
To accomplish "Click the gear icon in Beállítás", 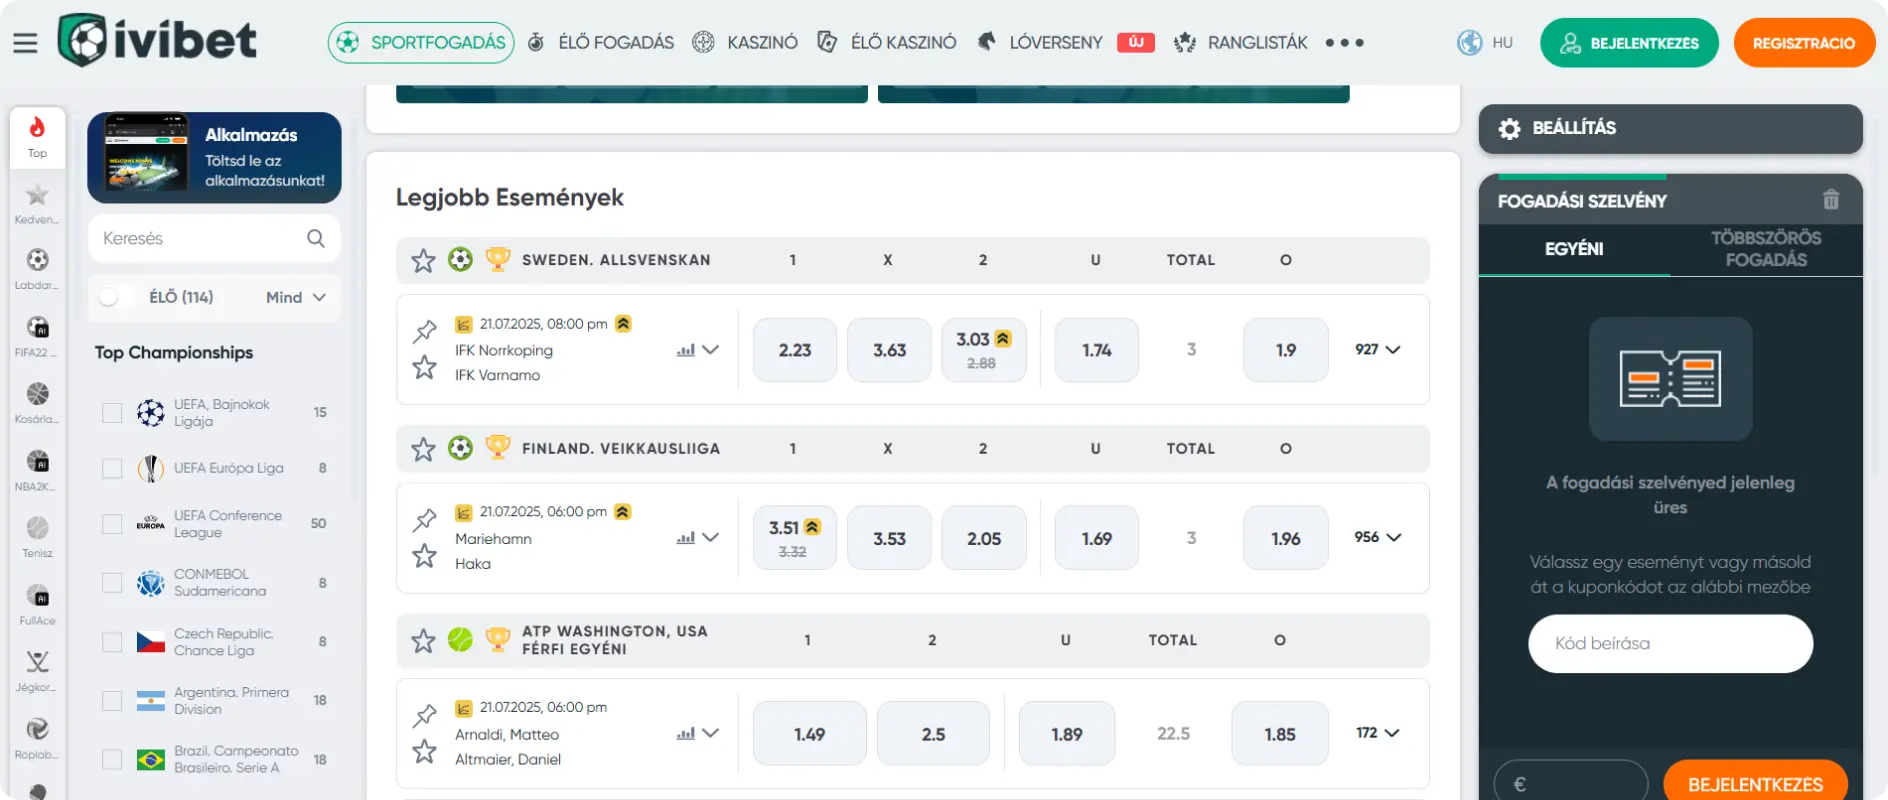I will [1509, 128].
